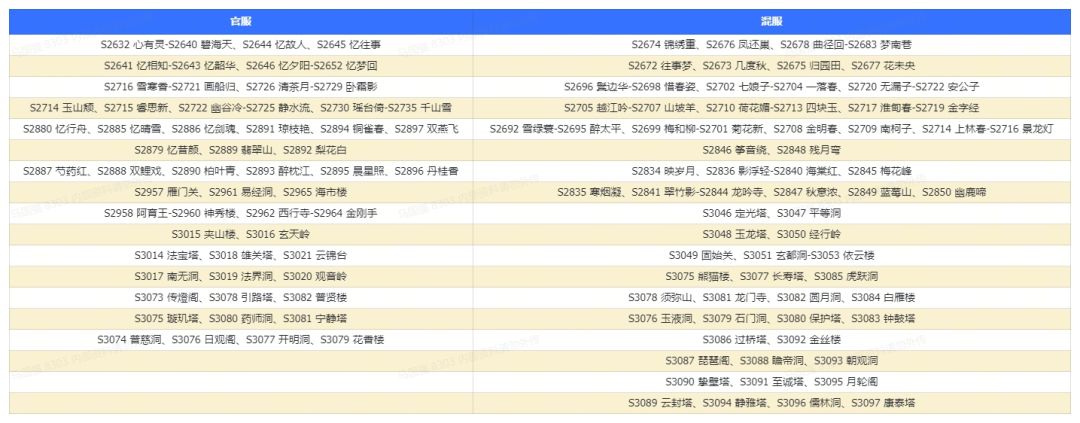Click the S3015 夹山楼 玄天岭 cell
Image resolution: width=1080 pixels, height=423 pixels.
[240, 234]
